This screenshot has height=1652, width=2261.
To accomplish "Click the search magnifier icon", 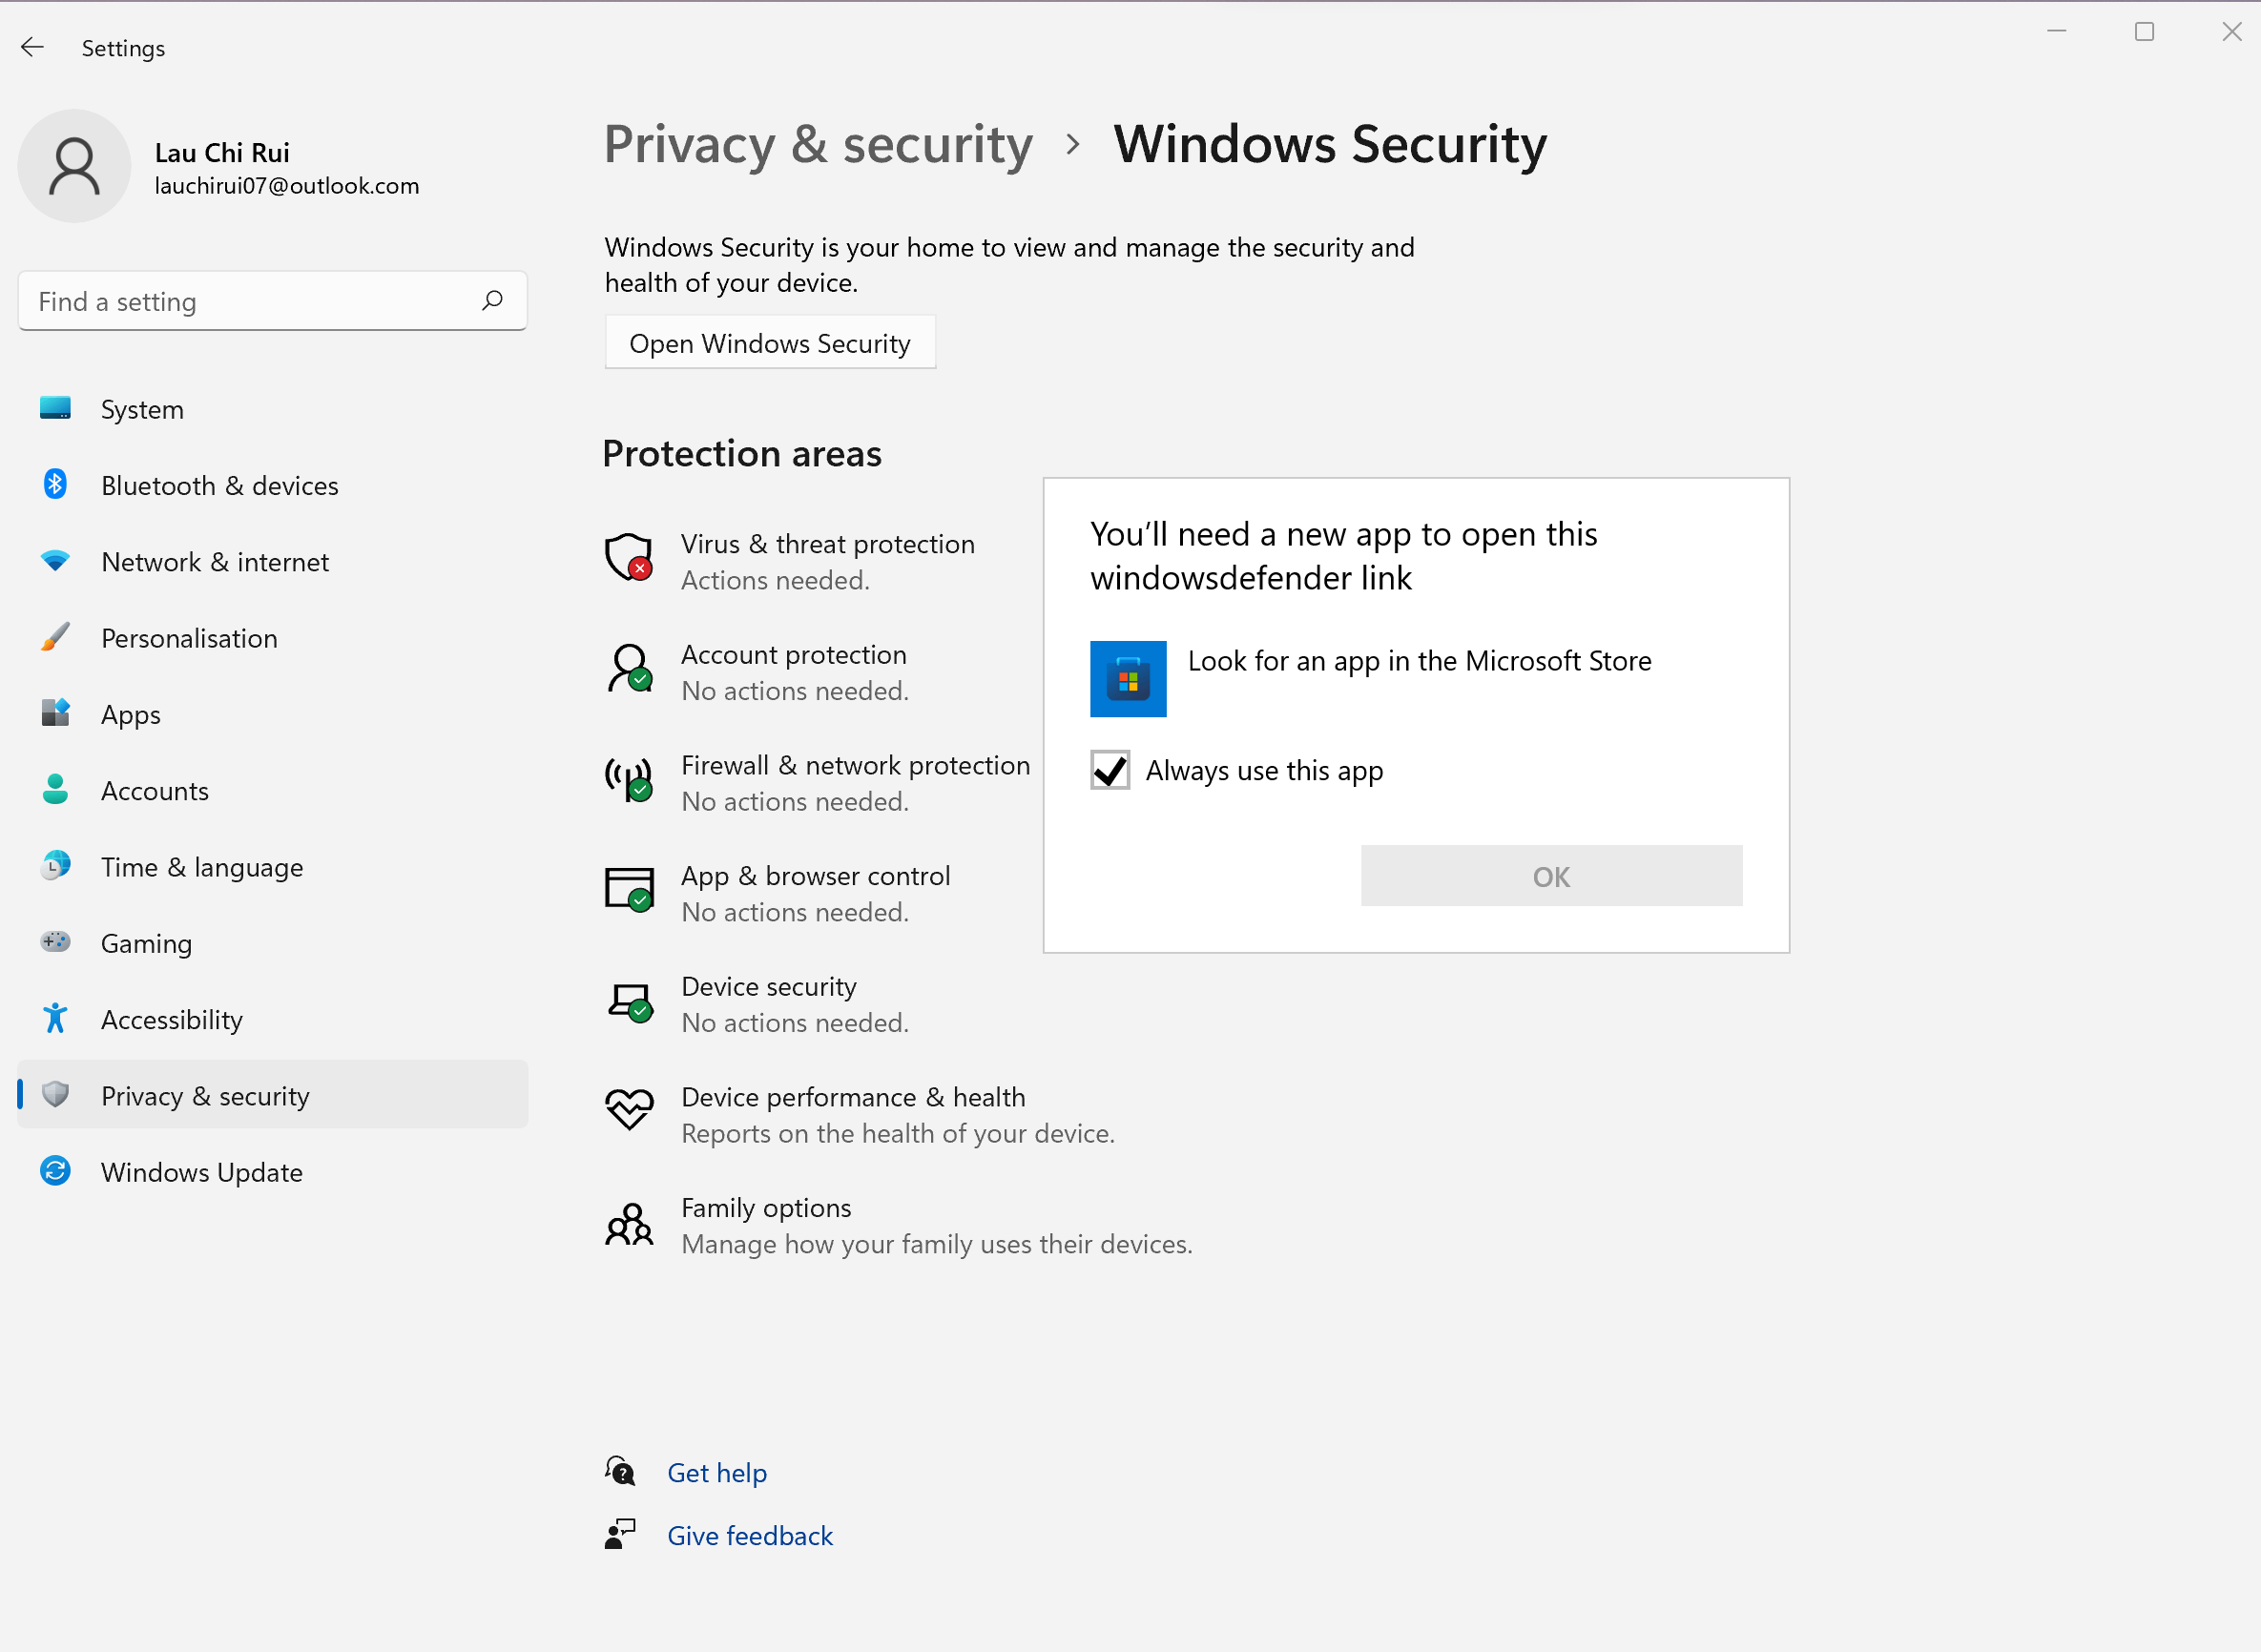I will tap(492, 300).
